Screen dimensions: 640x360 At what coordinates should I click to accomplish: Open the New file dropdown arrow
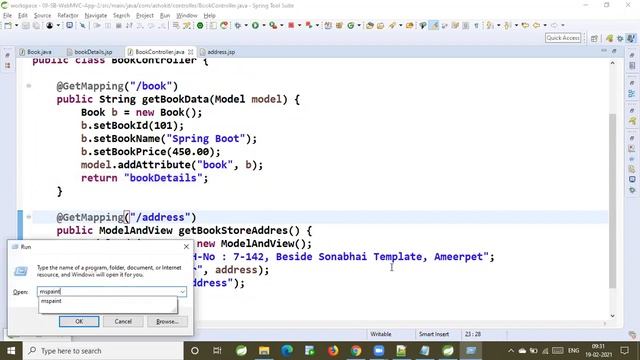(16, 25)
